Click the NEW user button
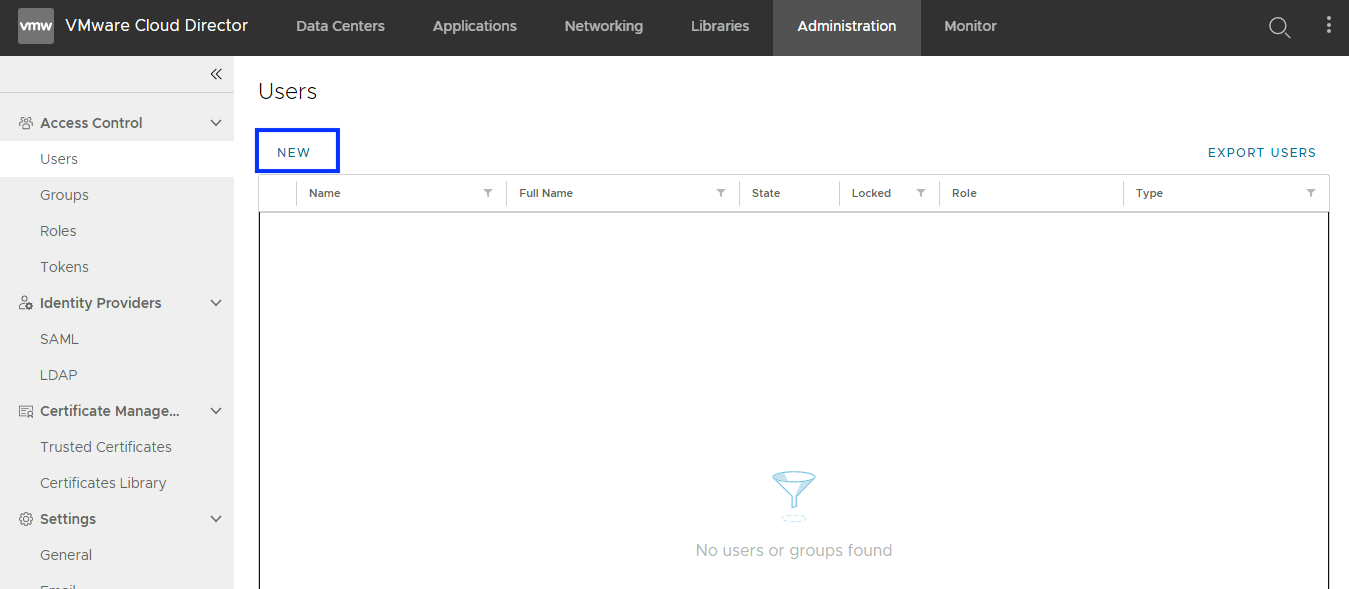Viewport: 1349px width, 589px height. [x=294, y=153]
